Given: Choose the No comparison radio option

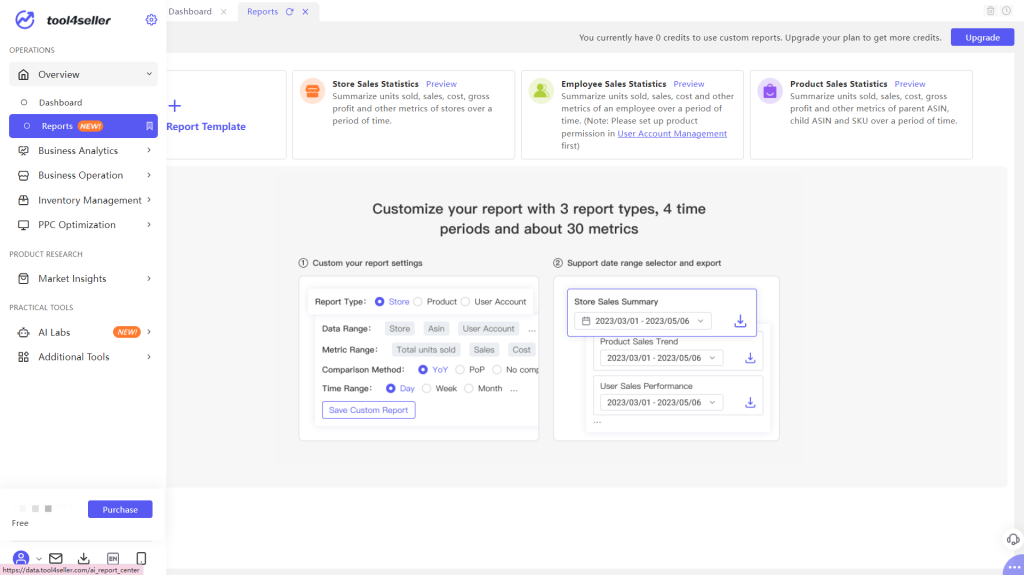Looking at the screenshot, I should tap(497, 370).
